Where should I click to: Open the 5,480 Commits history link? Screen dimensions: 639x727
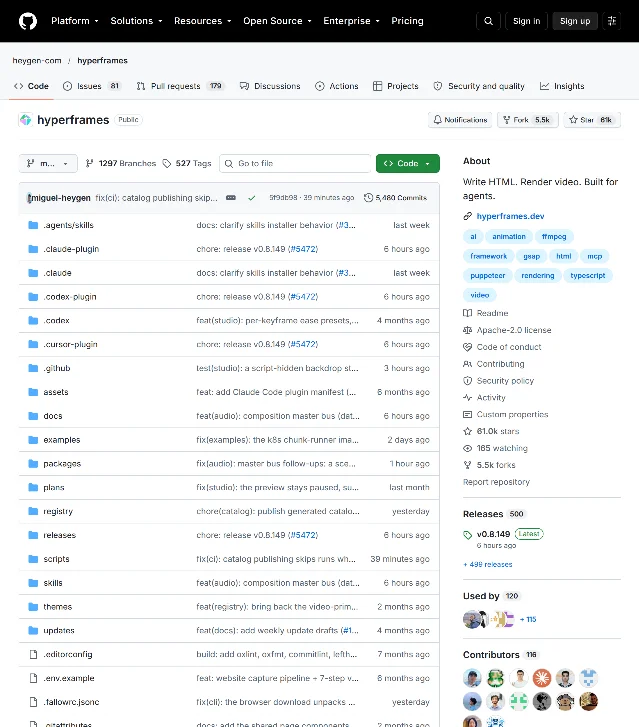point(396,198)
